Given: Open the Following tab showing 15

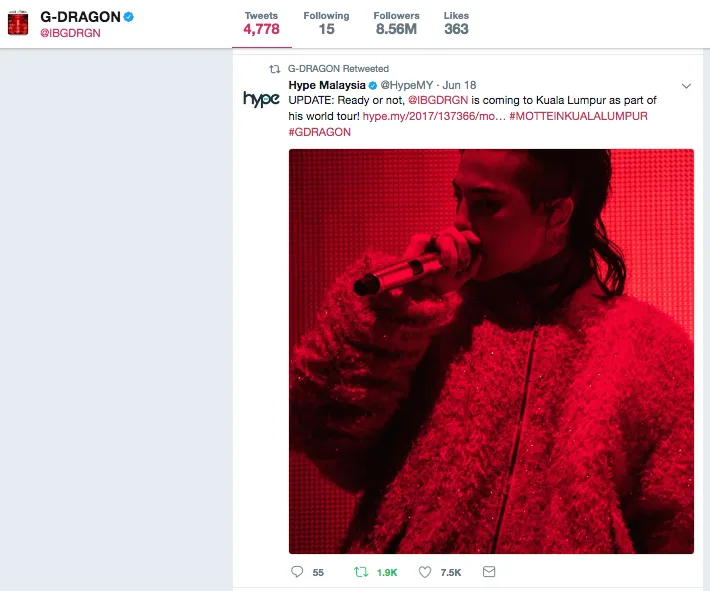Looking at the screenshot, I should (x=326, y=24).
